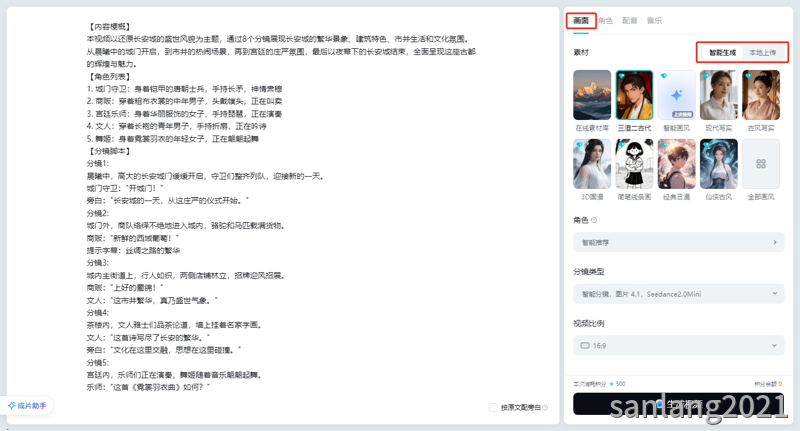Screen dimensions: 800x431
Task: Open the 分镜类型 dropdown
Action: coord(679,294)
